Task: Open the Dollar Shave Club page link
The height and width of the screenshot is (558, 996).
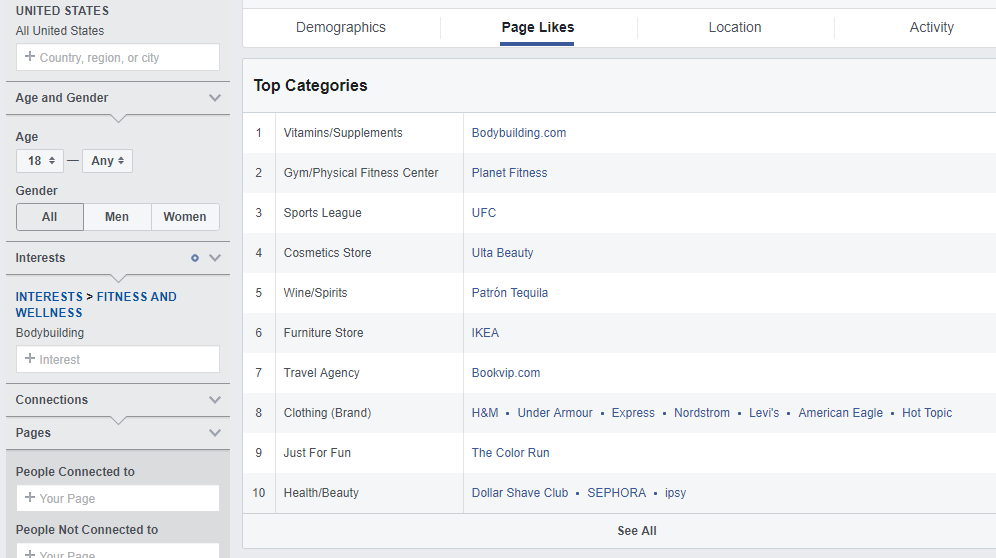Action: point(520,493)
